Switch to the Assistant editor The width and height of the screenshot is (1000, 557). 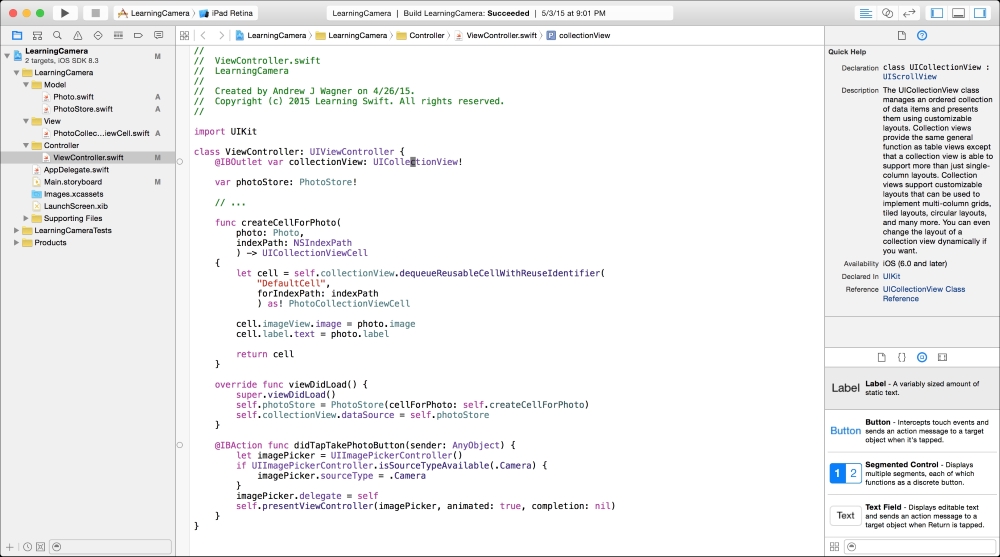[887, 13]
